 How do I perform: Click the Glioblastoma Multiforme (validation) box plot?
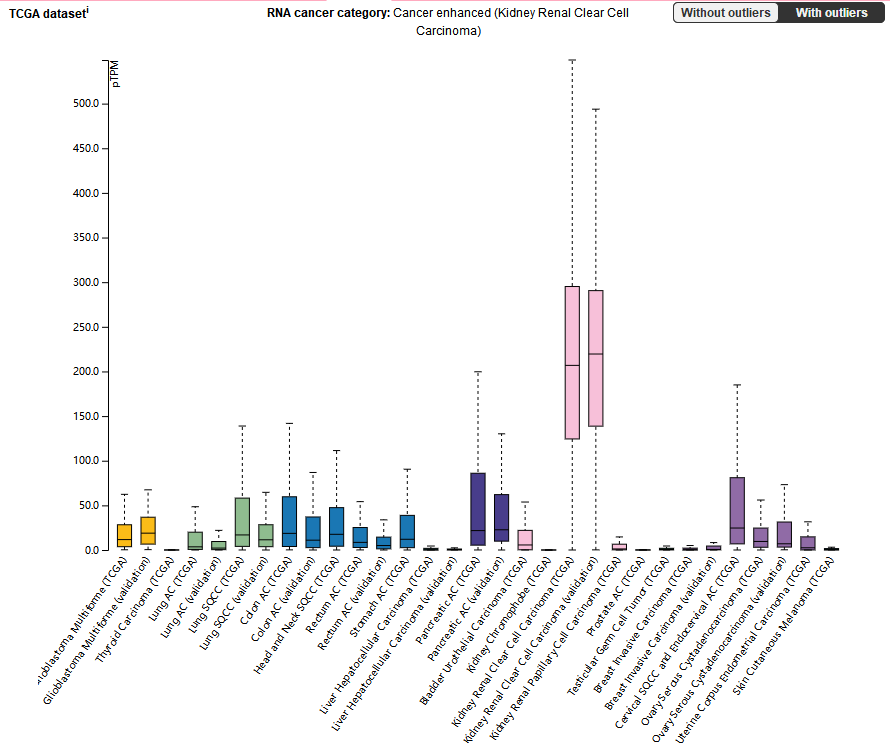pos(148,530)
